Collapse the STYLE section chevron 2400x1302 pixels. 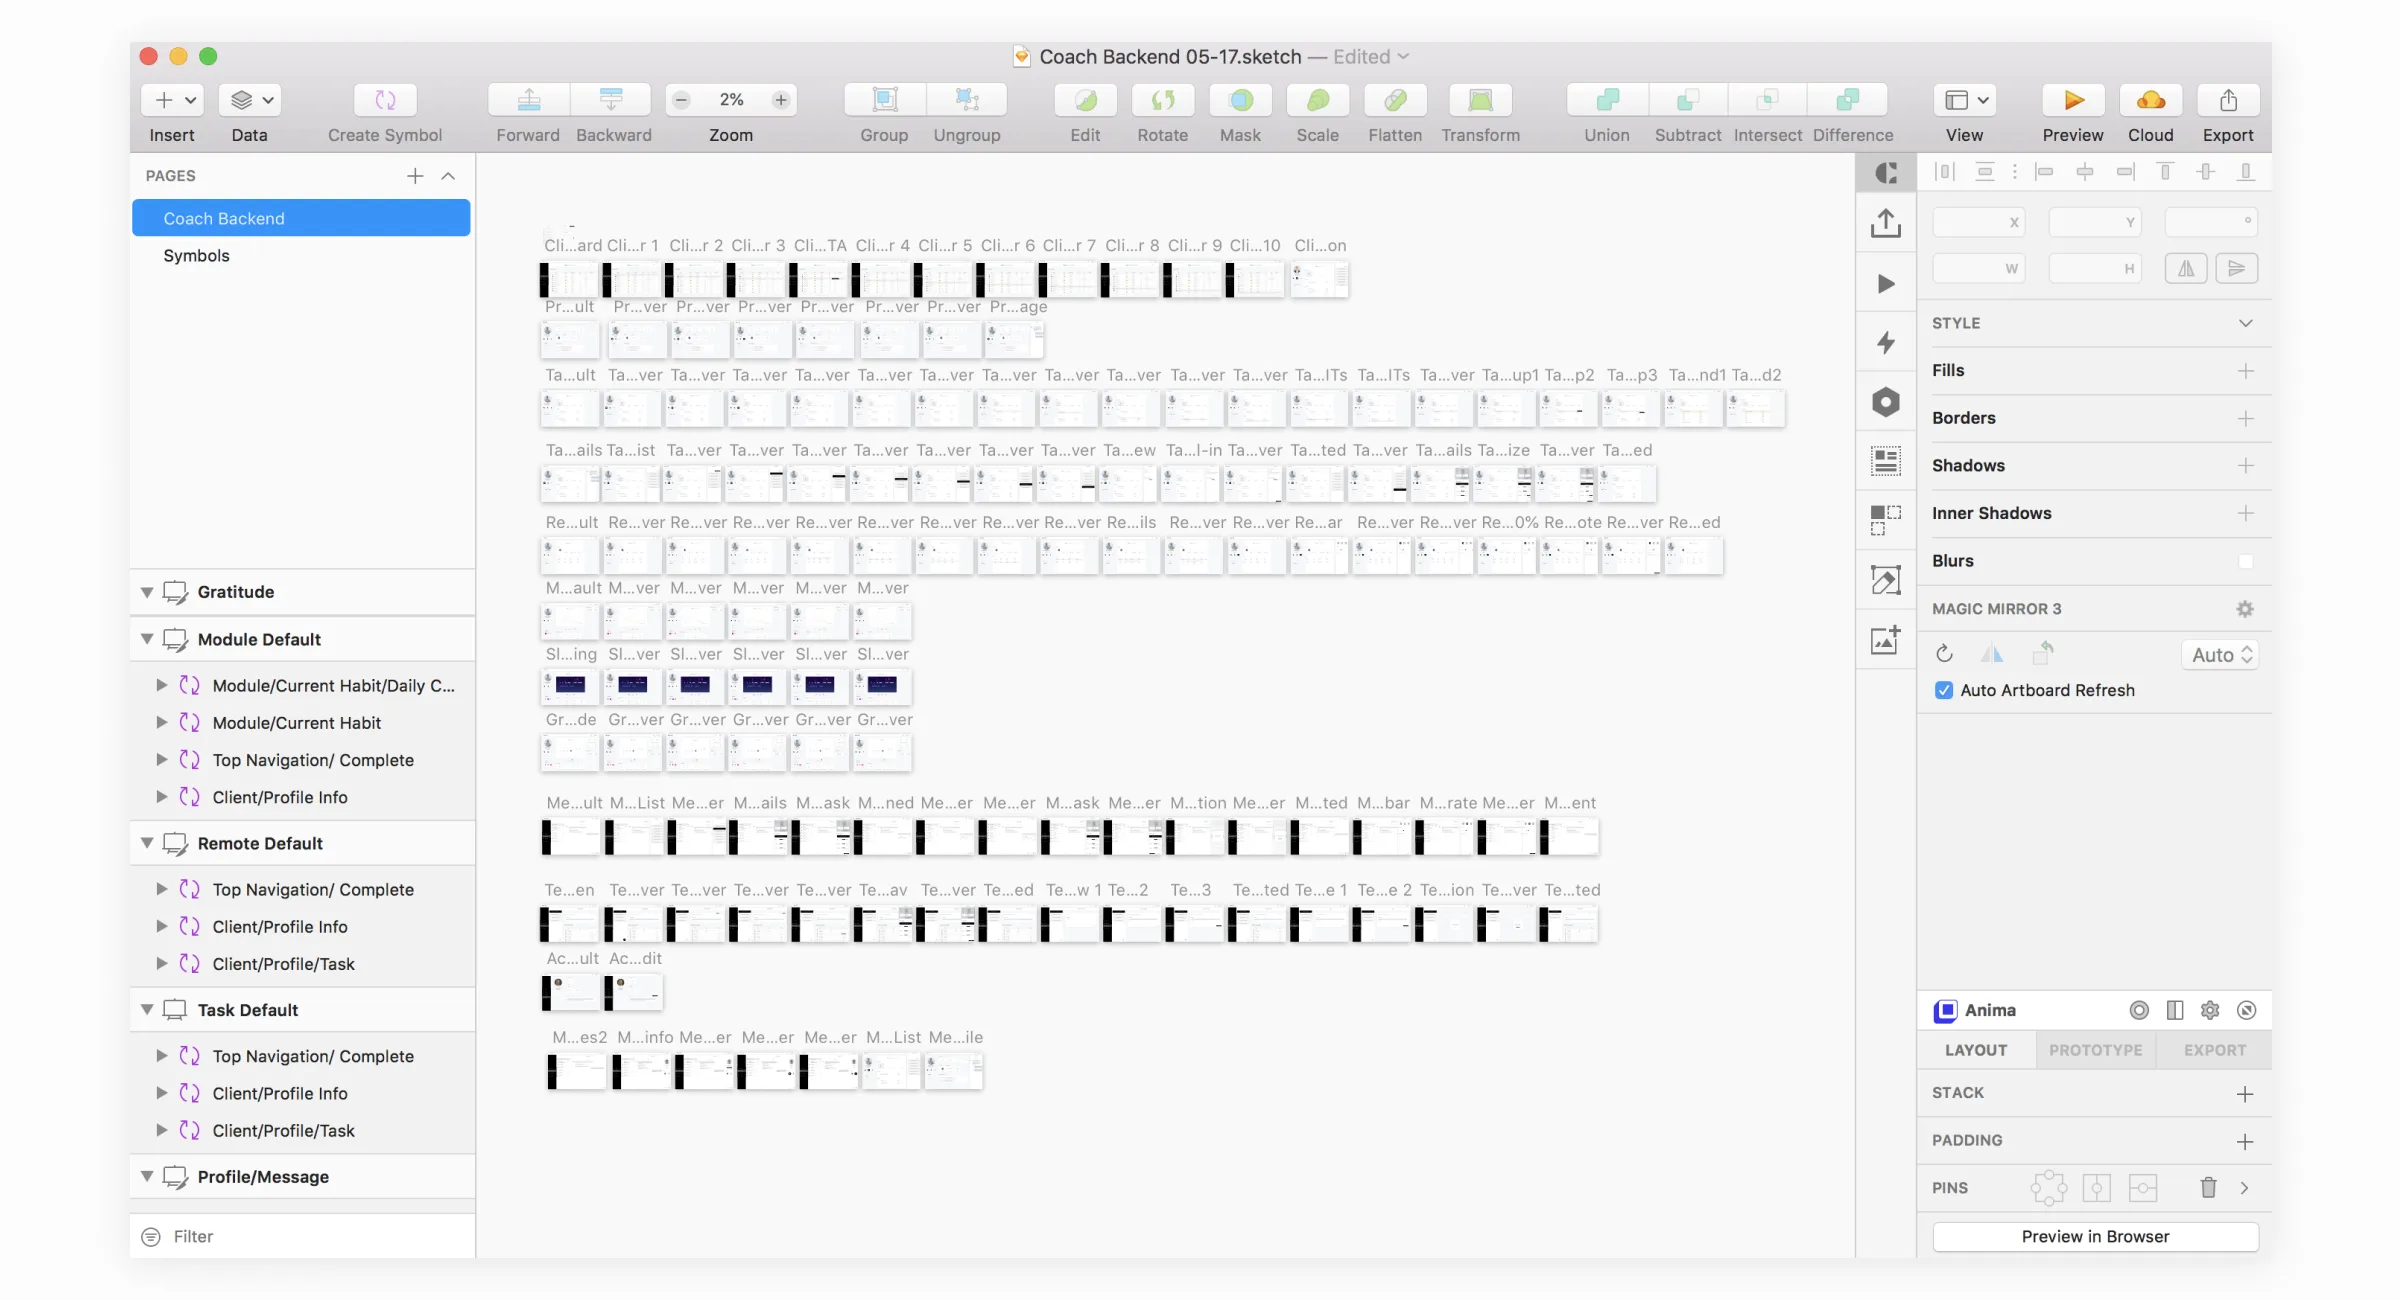(2246, 323)
